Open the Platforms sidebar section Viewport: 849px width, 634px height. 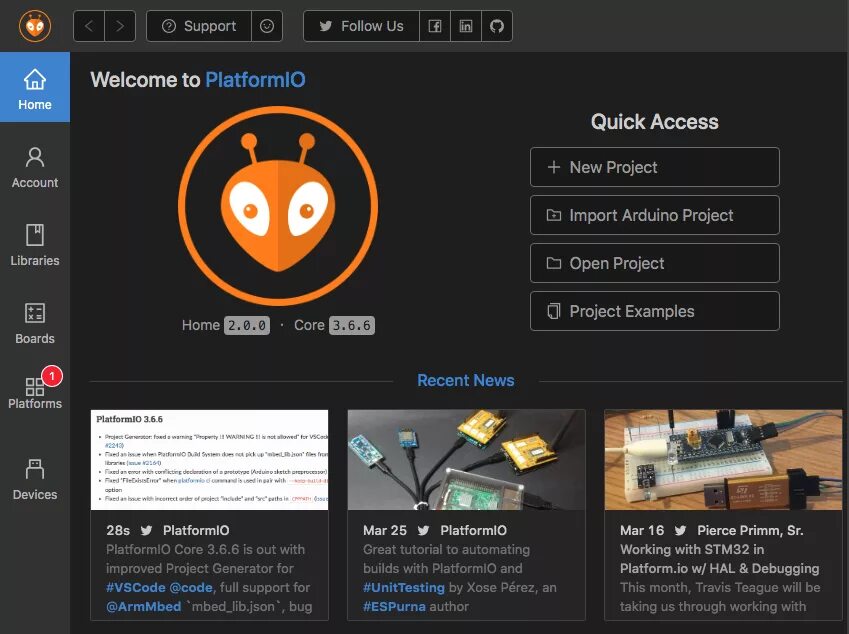coord(35,393)
